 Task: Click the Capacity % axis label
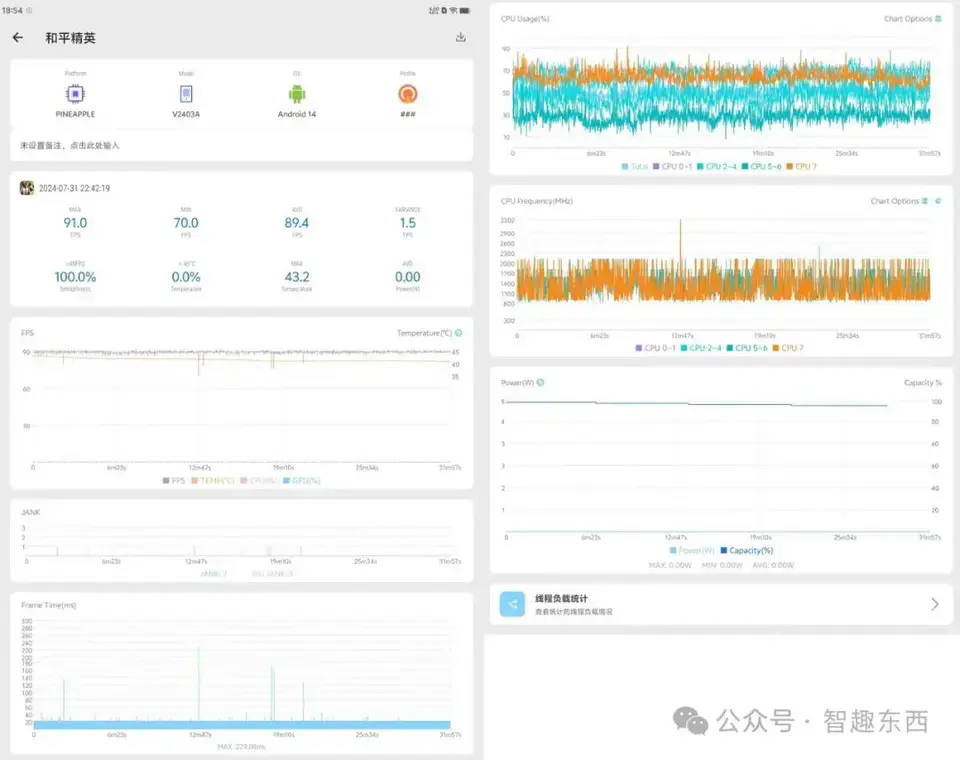923,383
